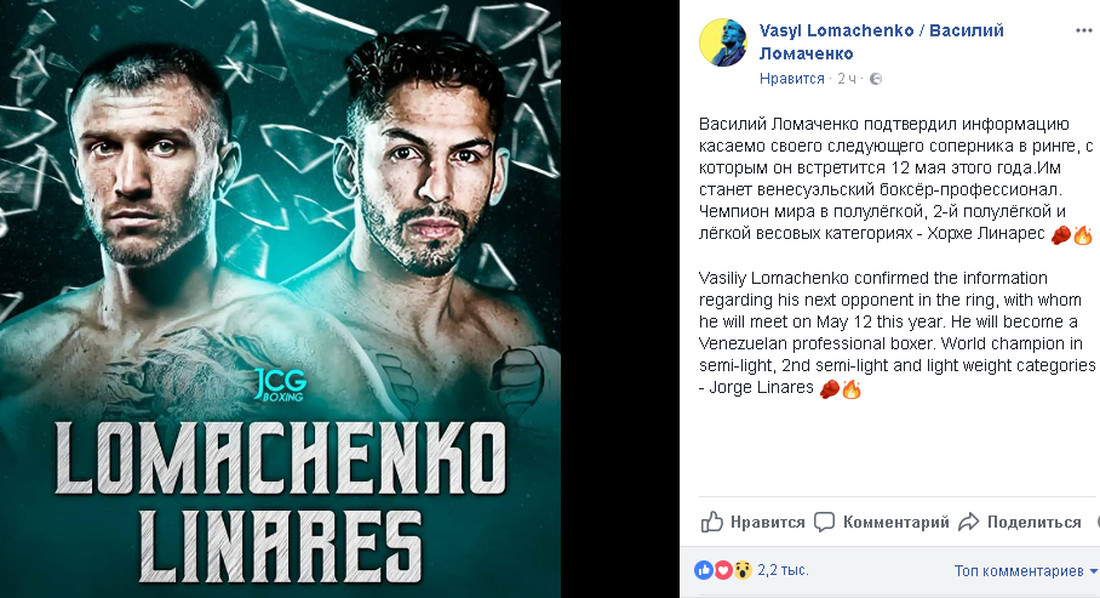Expand the Топ комментариев sorting dropdown
1100x598 pixels.
[x=1023, y=571]
